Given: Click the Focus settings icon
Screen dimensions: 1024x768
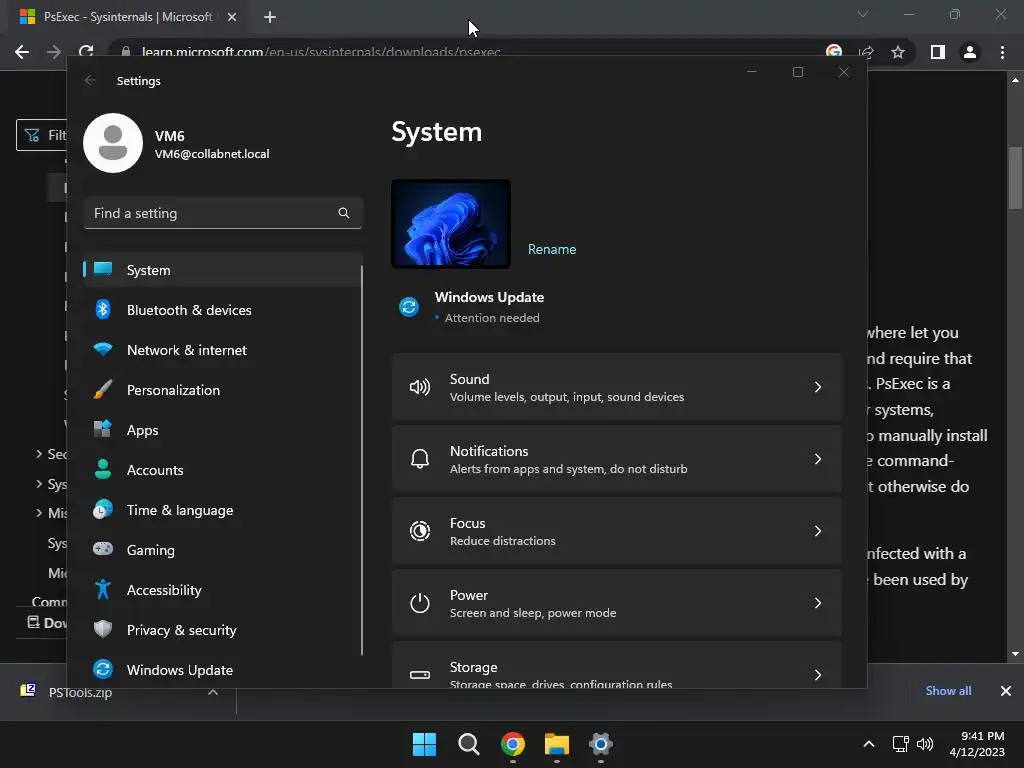Looking at the screenshot, I should click(x=420, y=531).
